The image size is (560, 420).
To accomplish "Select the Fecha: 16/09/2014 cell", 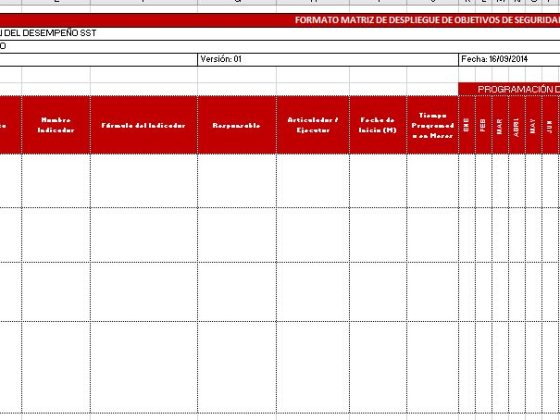I will [x=509, y=60].
